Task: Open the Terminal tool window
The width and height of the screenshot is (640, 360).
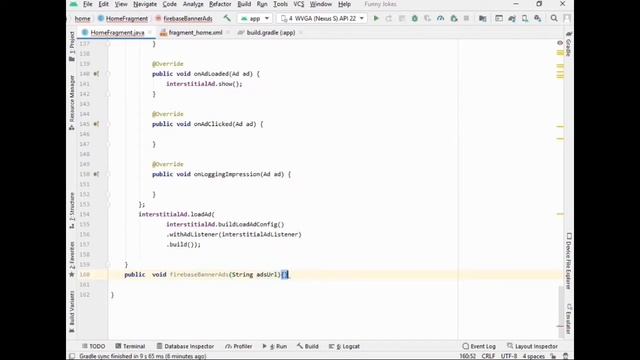Action: 130,346
